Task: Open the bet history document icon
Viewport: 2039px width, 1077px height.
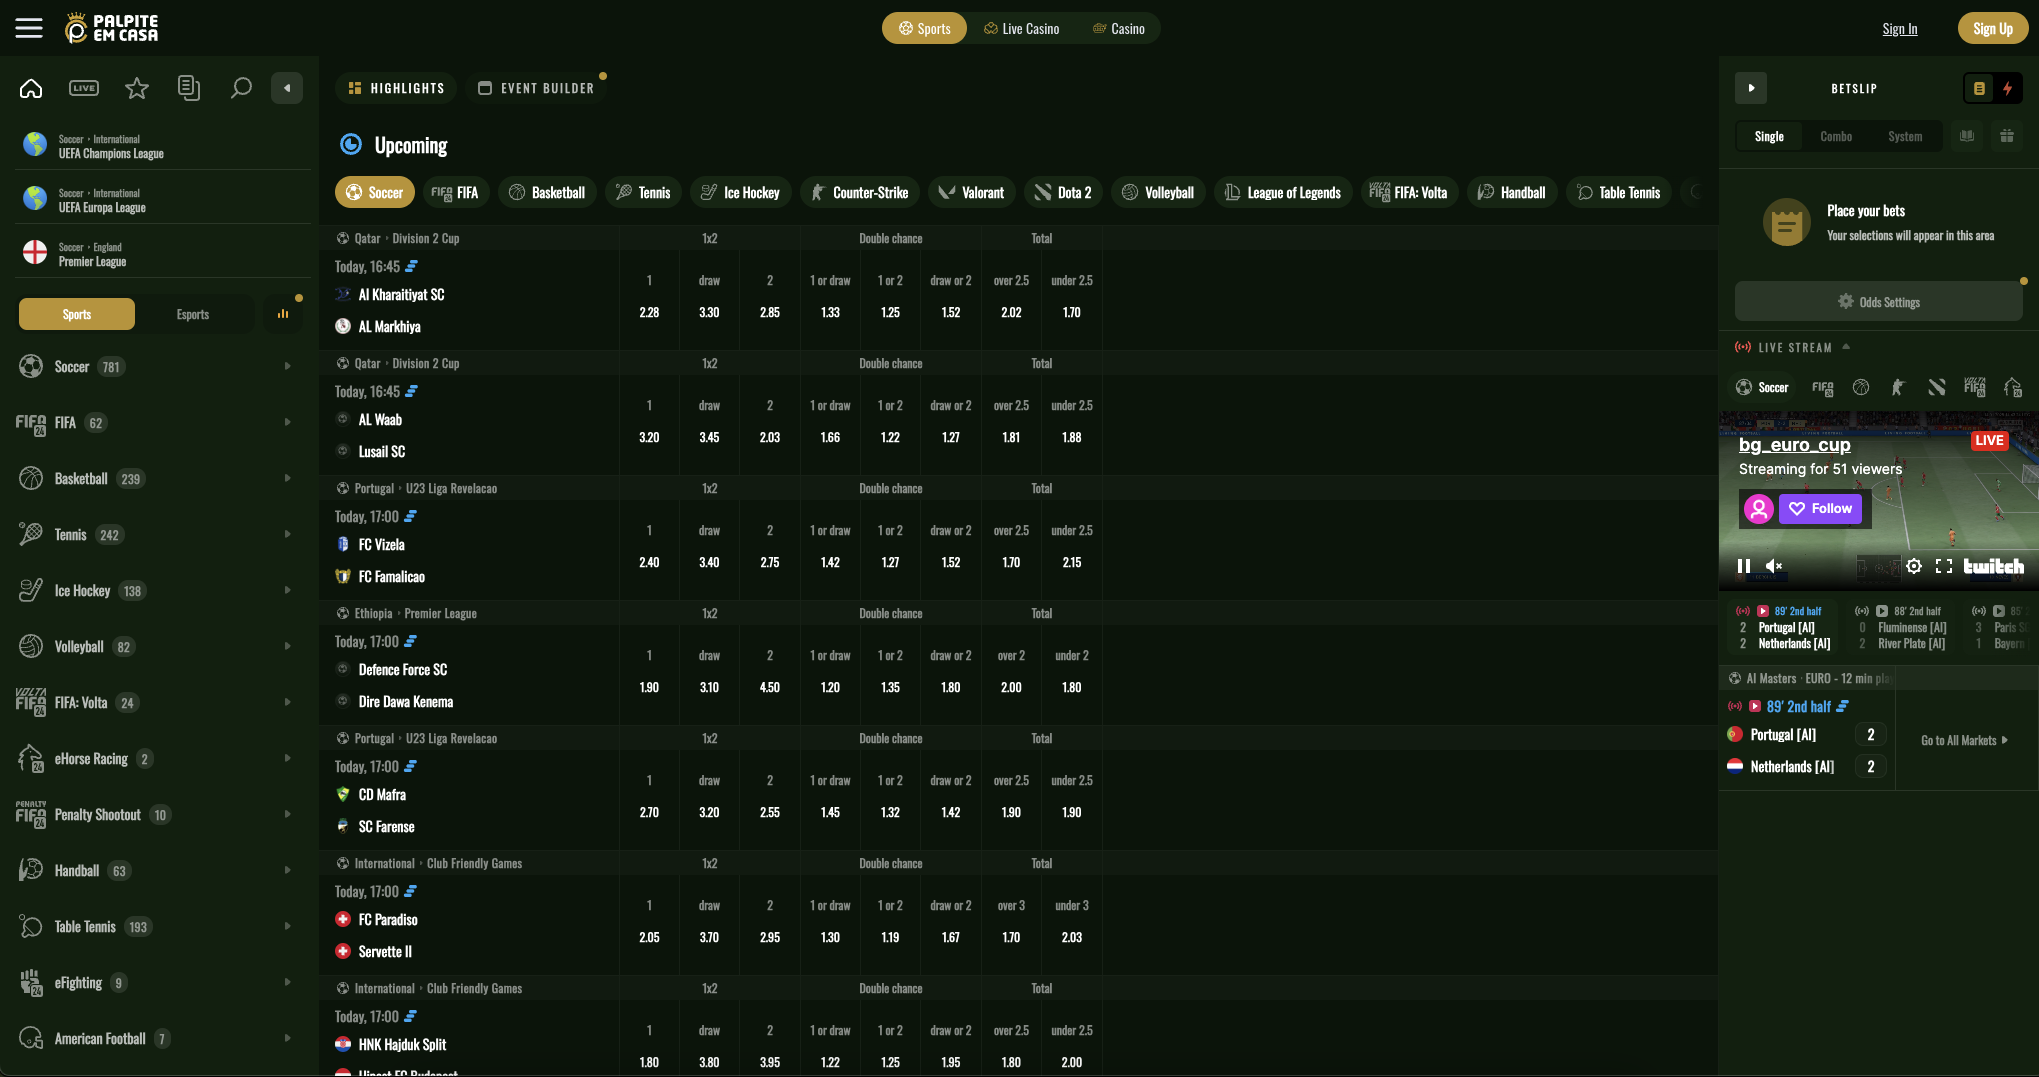Action: pyautogui.click(x=188, y=88)
